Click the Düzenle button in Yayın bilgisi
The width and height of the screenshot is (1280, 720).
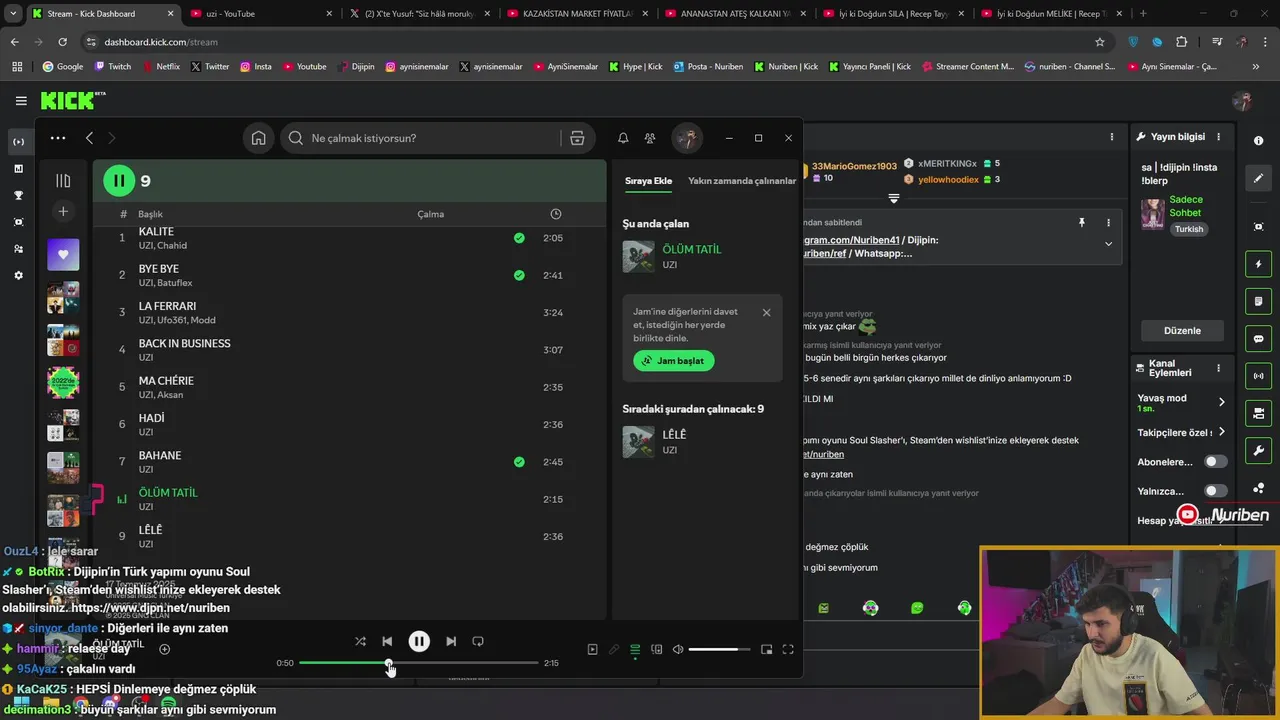pos(1182,331)
